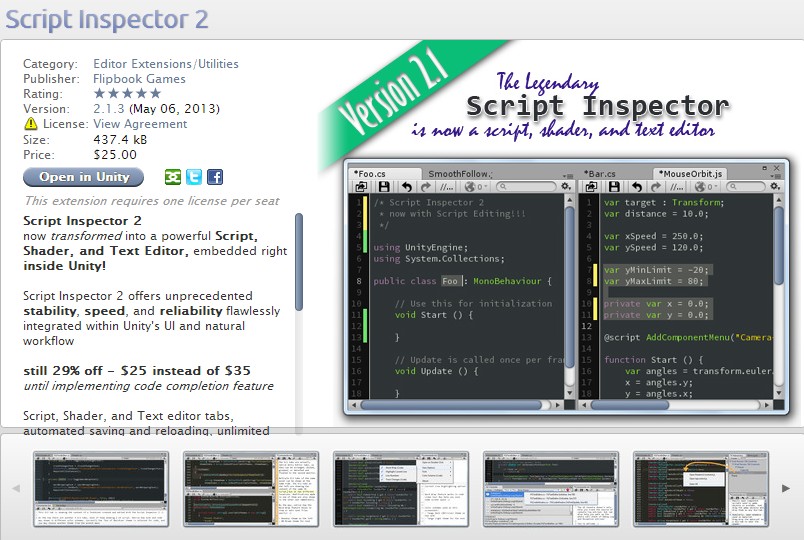Open the tab context menu beside SmoothFollow tab
Image resolution: width=804 pixels, height=540 pixels.
pyautogui.click(x=568, y=176)
